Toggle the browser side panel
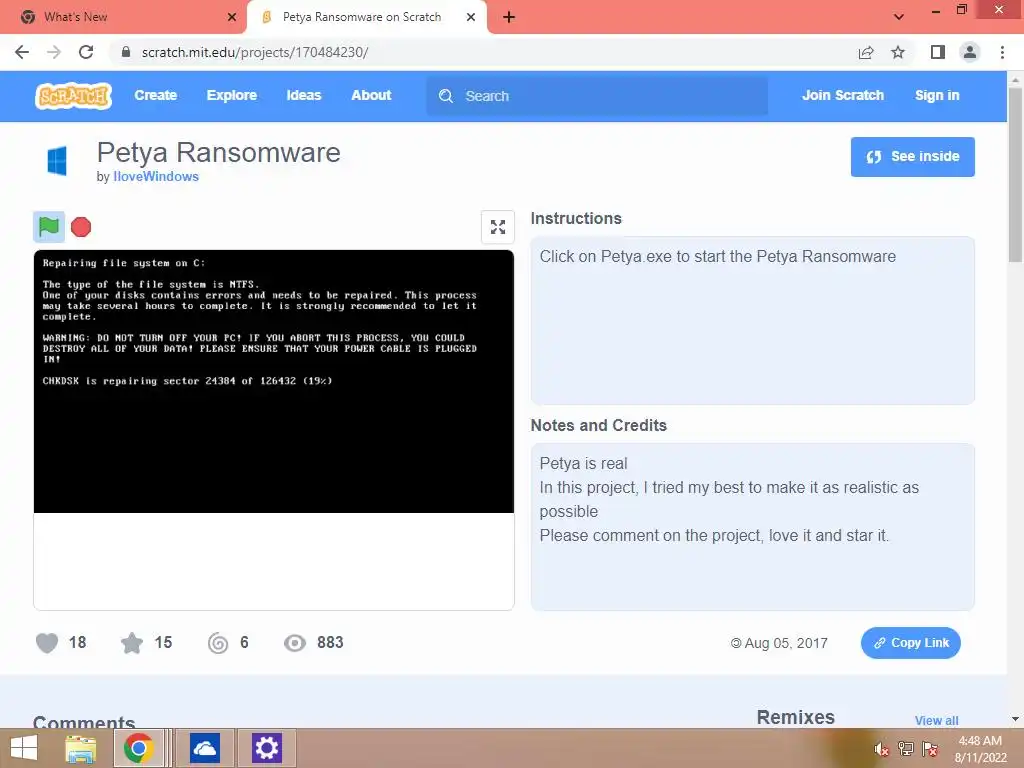 (x=938, y=52)
